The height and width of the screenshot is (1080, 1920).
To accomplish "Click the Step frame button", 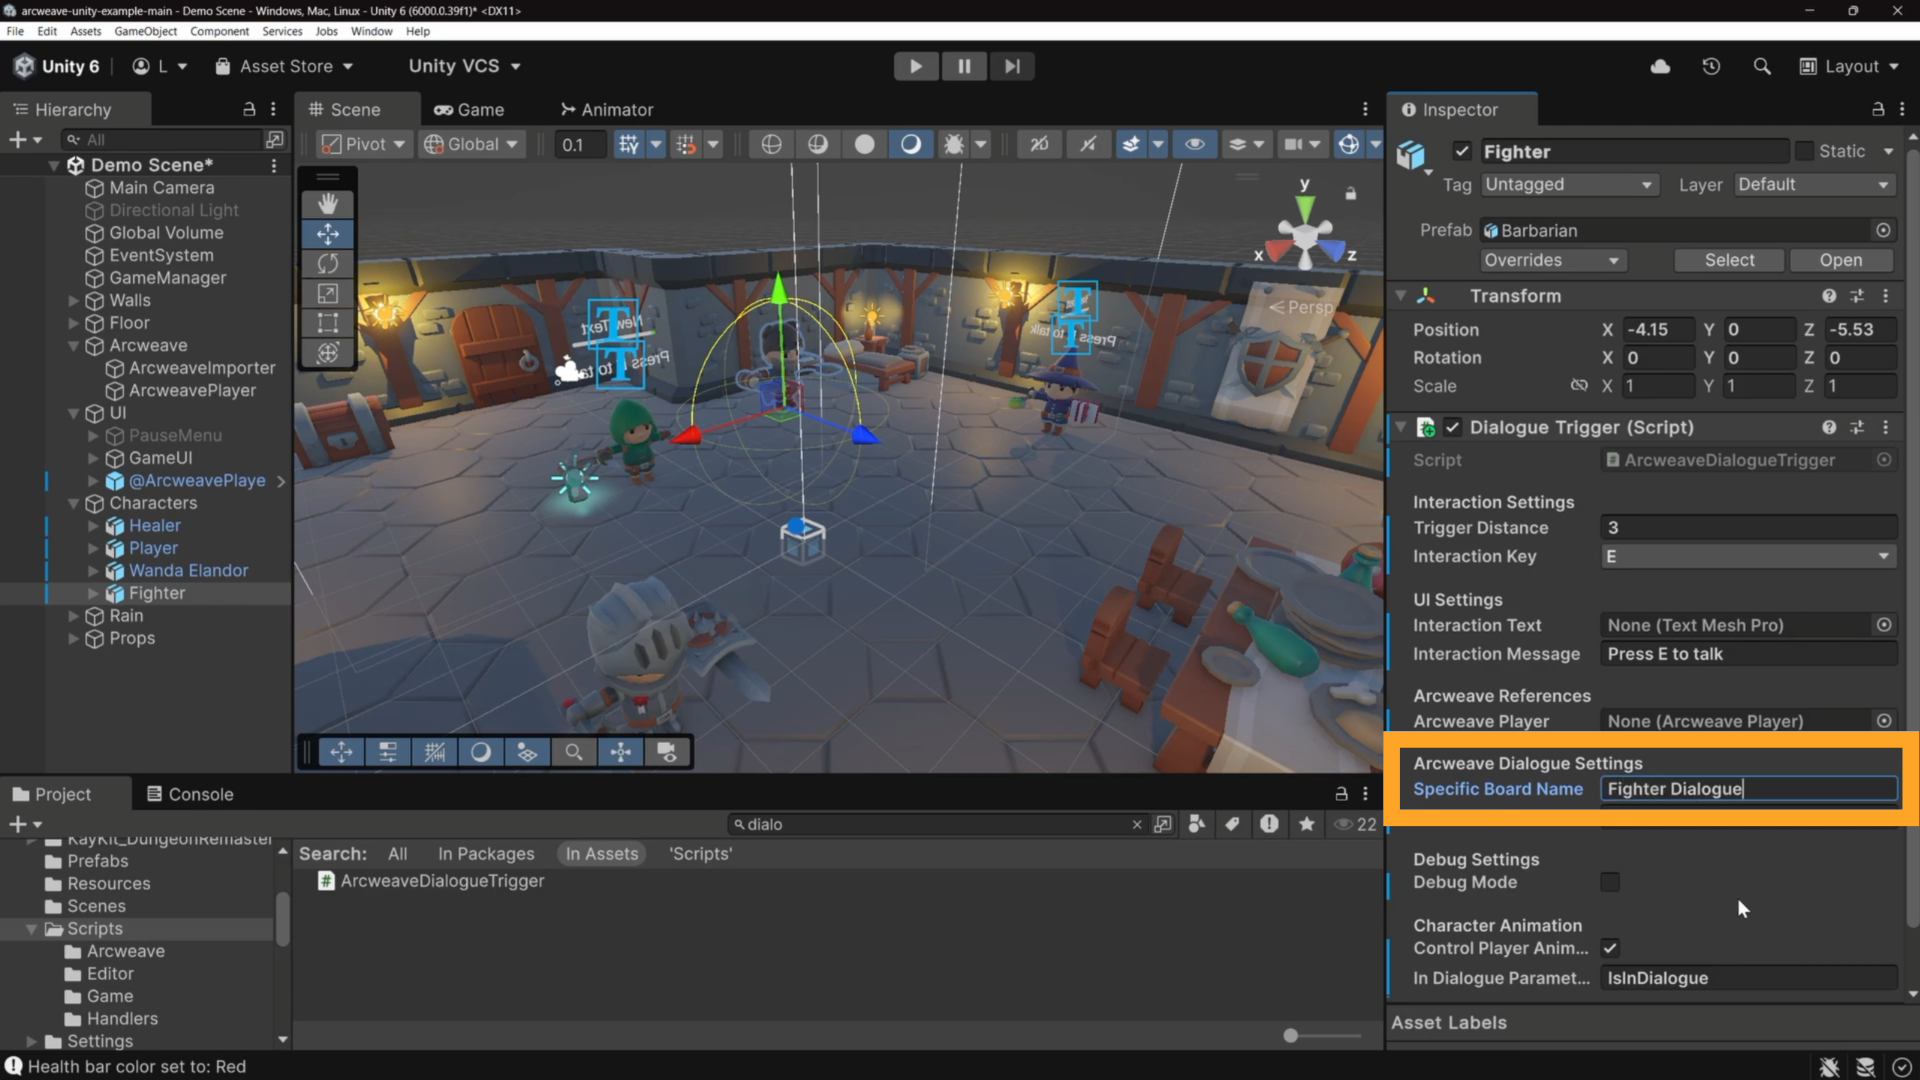I will pyautogui.click(x=1012, y=66).
